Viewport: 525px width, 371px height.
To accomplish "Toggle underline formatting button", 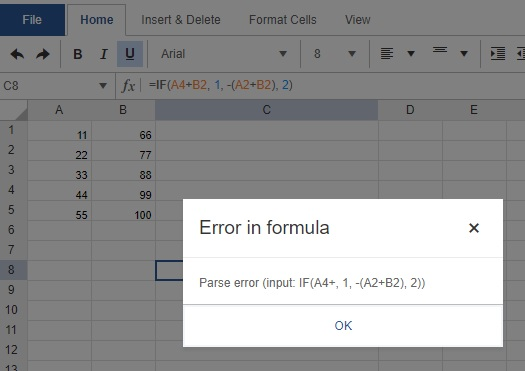I will tap(130, 54).
